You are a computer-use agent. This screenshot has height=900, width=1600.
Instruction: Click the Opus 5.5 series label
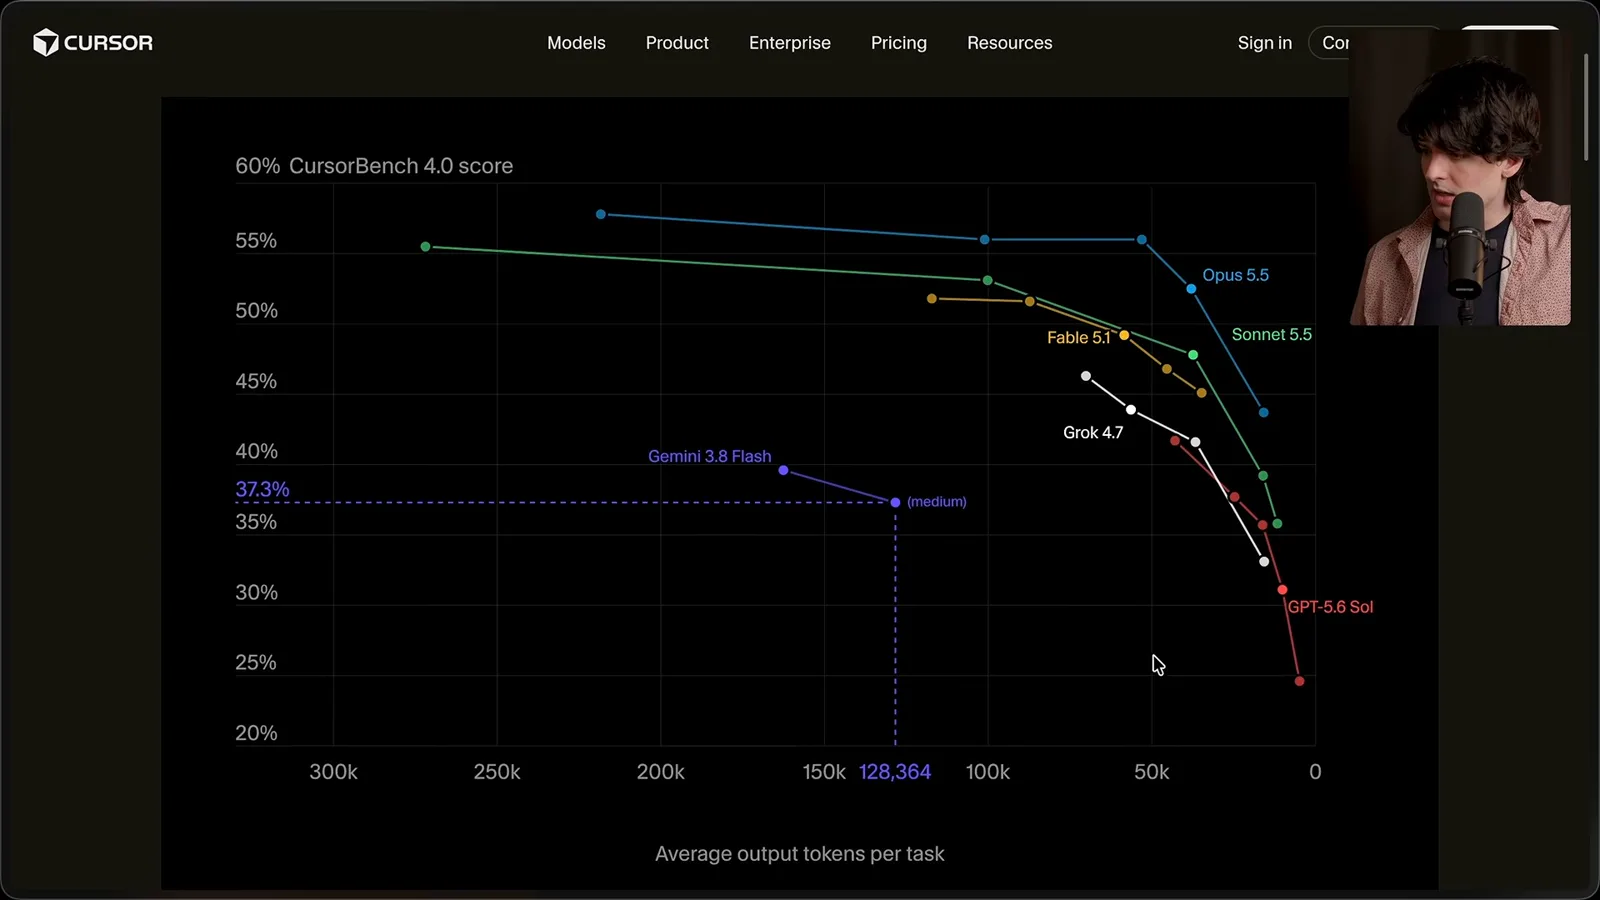click(x=1235, y=275)
